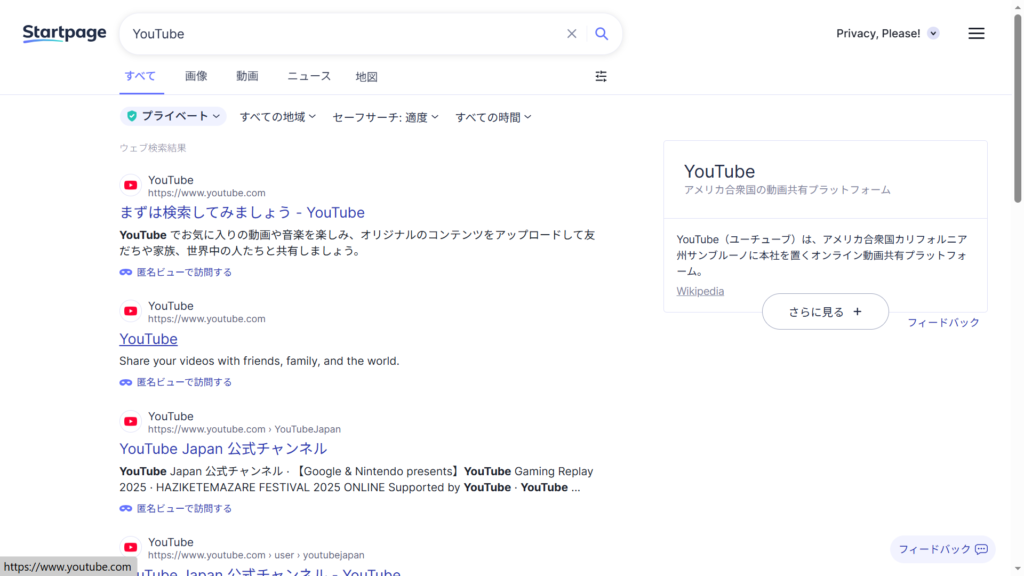
Task: Click the さらに見る + button
Action: 825,312
